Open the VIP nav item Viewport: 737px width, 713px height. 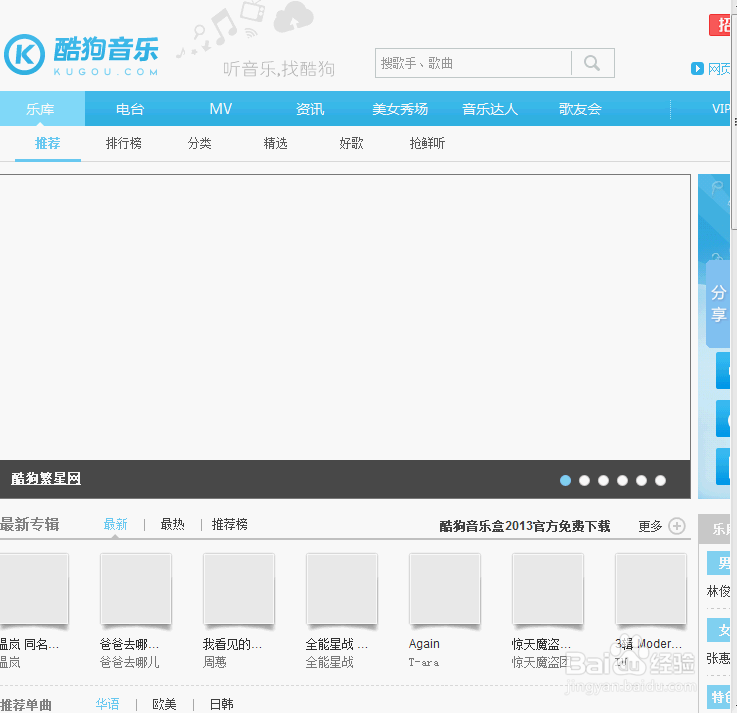tap(721, 109)
